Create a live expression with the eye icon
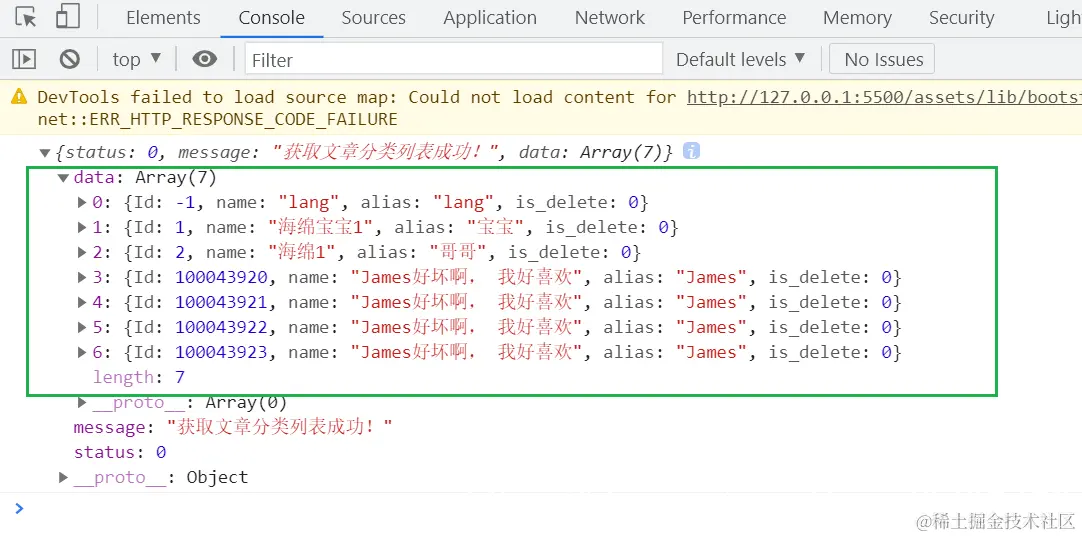The image size is (1082, 538). click(204, 59)
